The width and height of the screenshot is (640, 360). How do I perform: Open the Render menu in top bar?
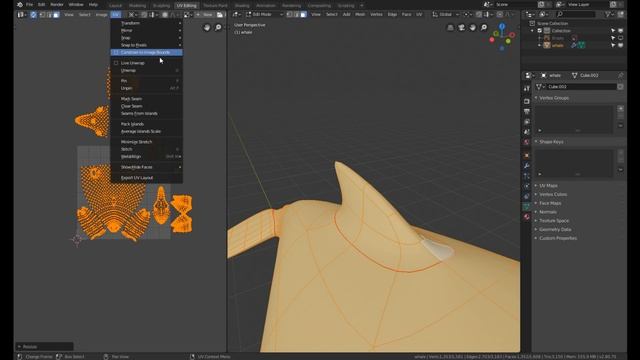(x=57, y=4)
